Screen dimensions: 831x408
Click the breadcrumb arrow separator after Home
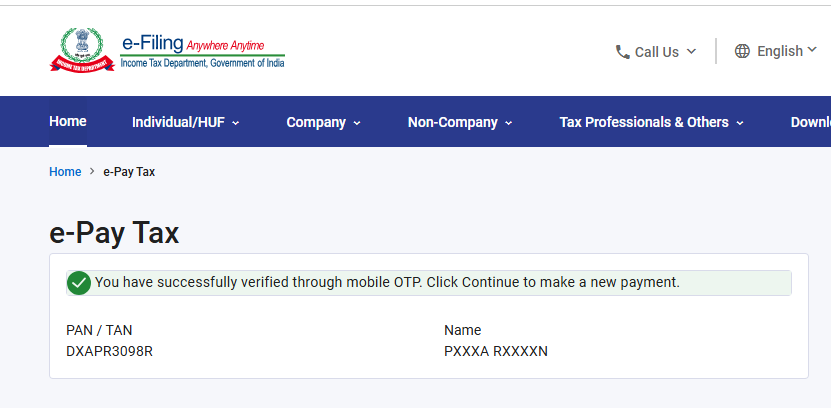point(92,172)
